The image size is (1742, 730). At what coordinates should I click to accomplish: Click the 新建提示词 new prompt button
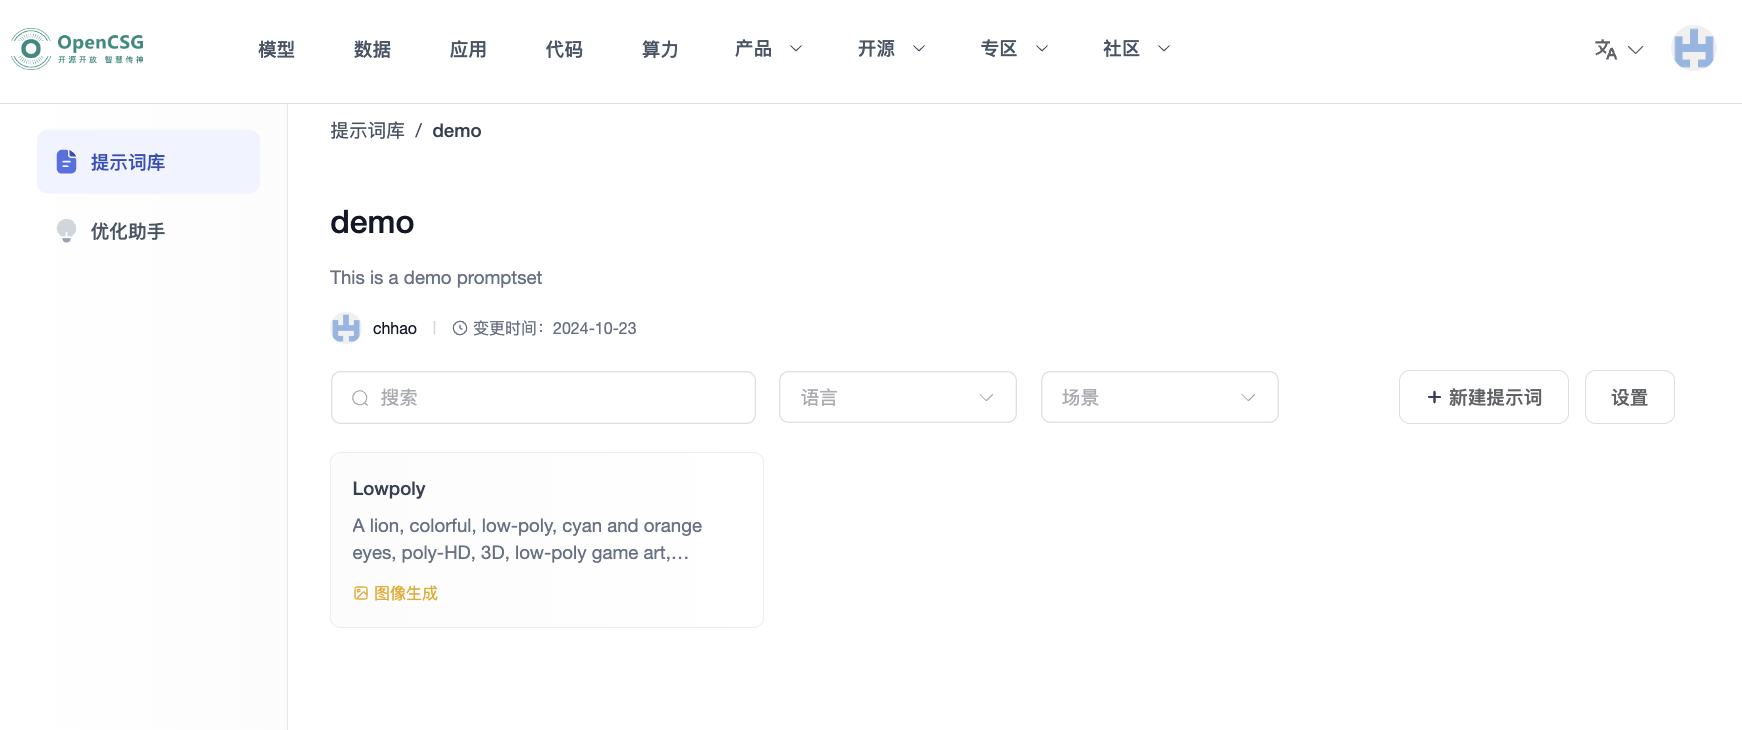(1483, 397)
